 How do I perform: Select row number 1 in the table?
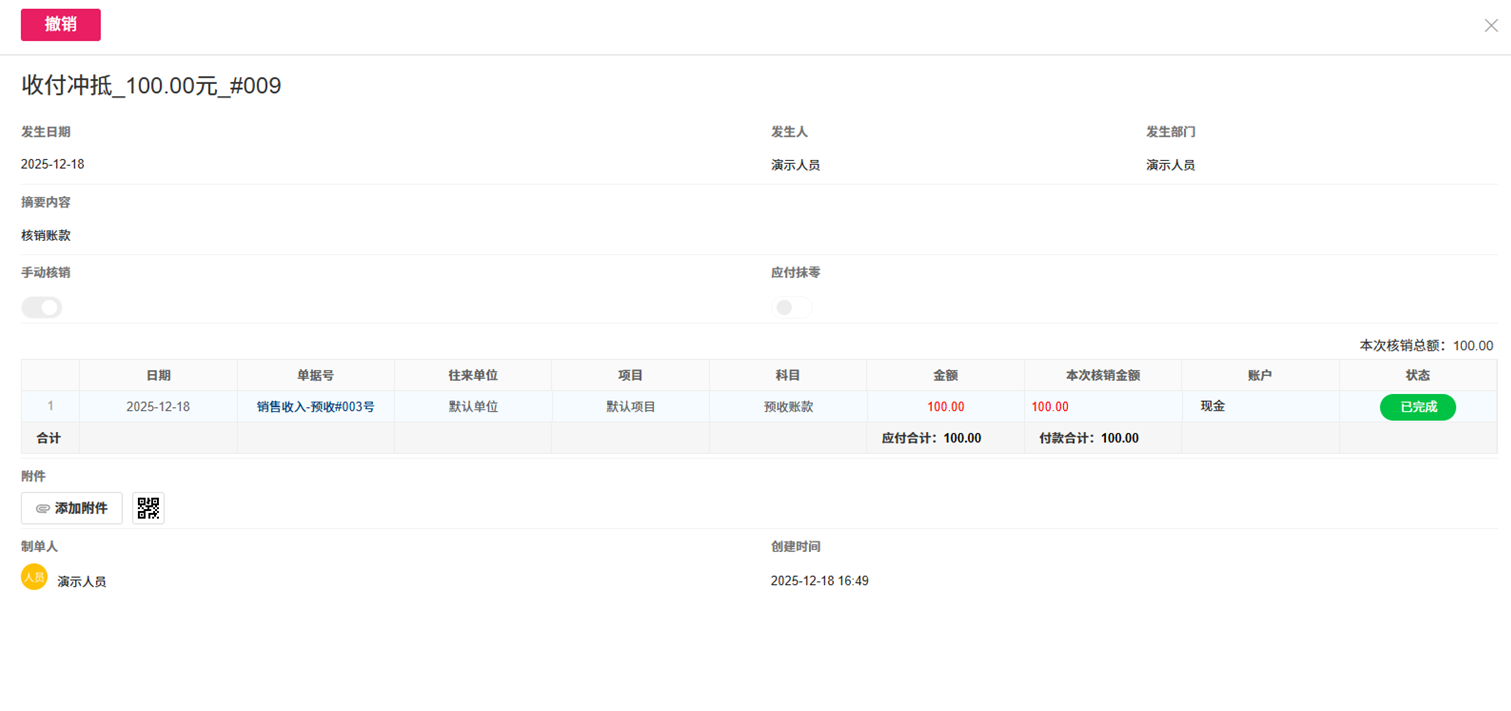(x=50, y=407)
